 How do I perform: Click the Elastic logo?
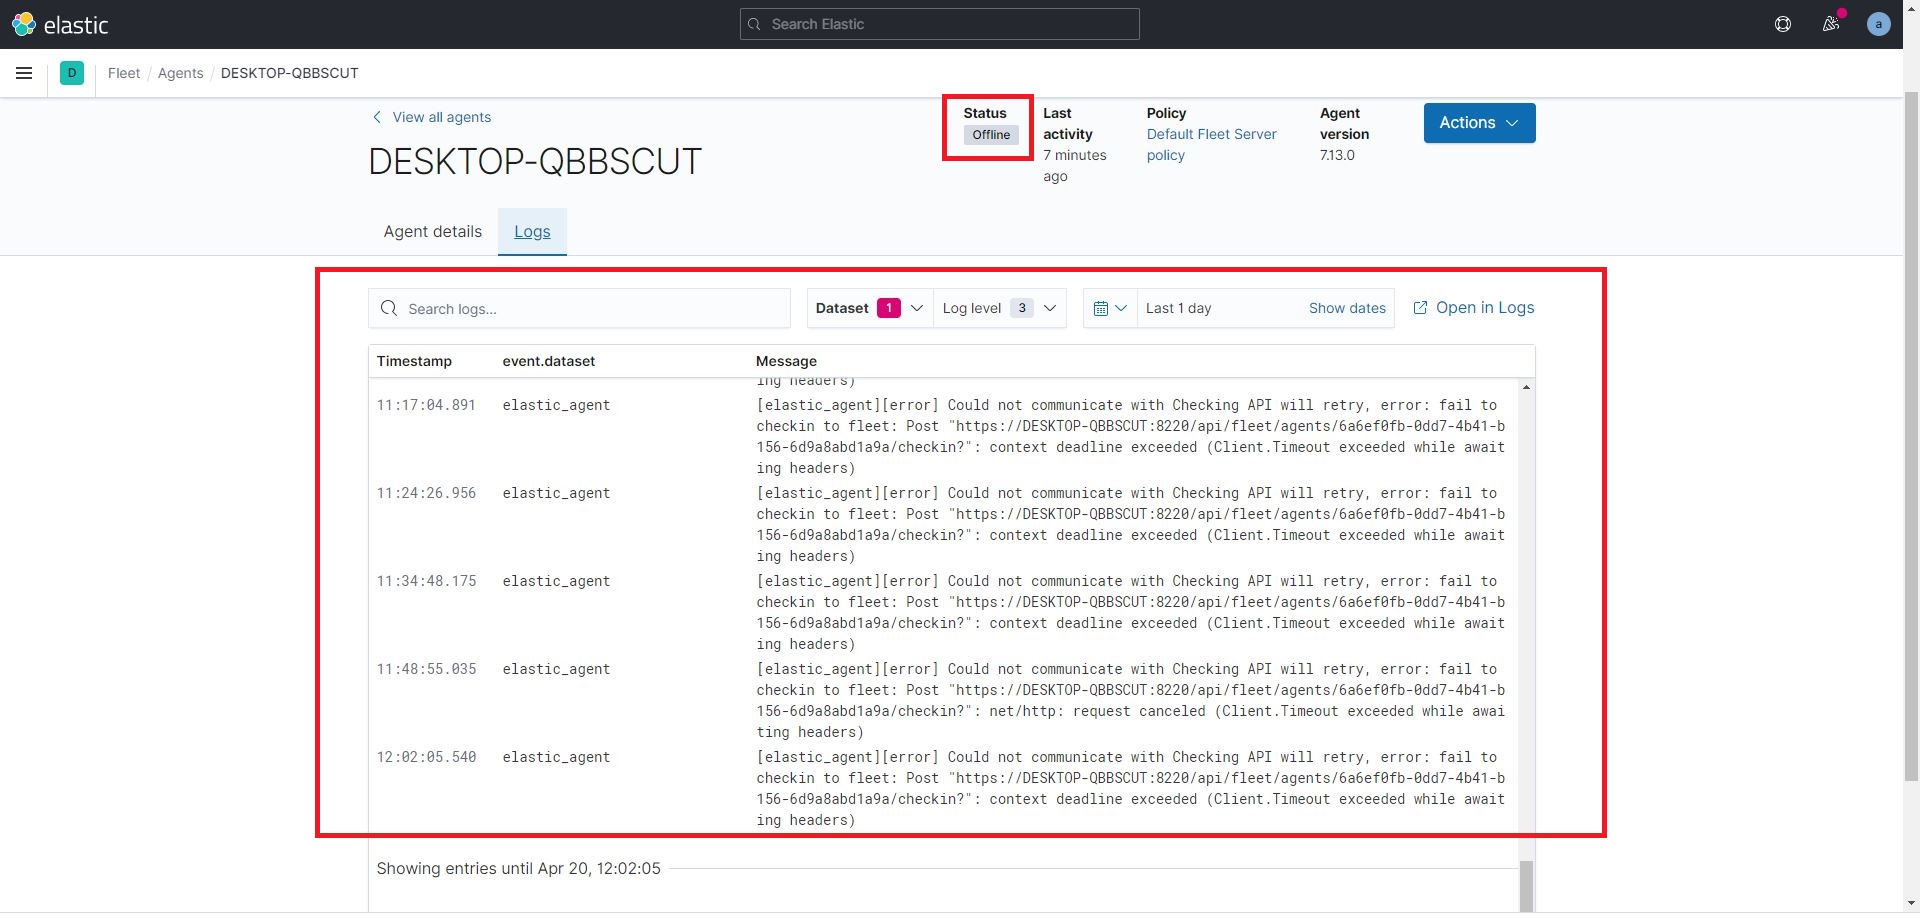click(60, 24)
